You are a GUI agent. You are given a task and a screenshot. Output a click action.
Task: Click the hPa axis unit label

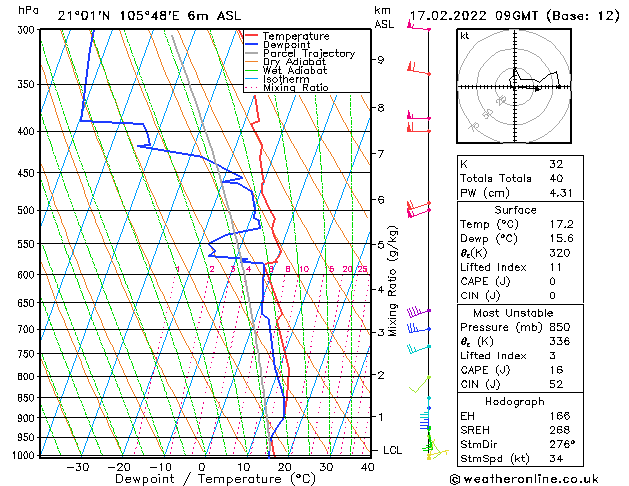(28, 10)
